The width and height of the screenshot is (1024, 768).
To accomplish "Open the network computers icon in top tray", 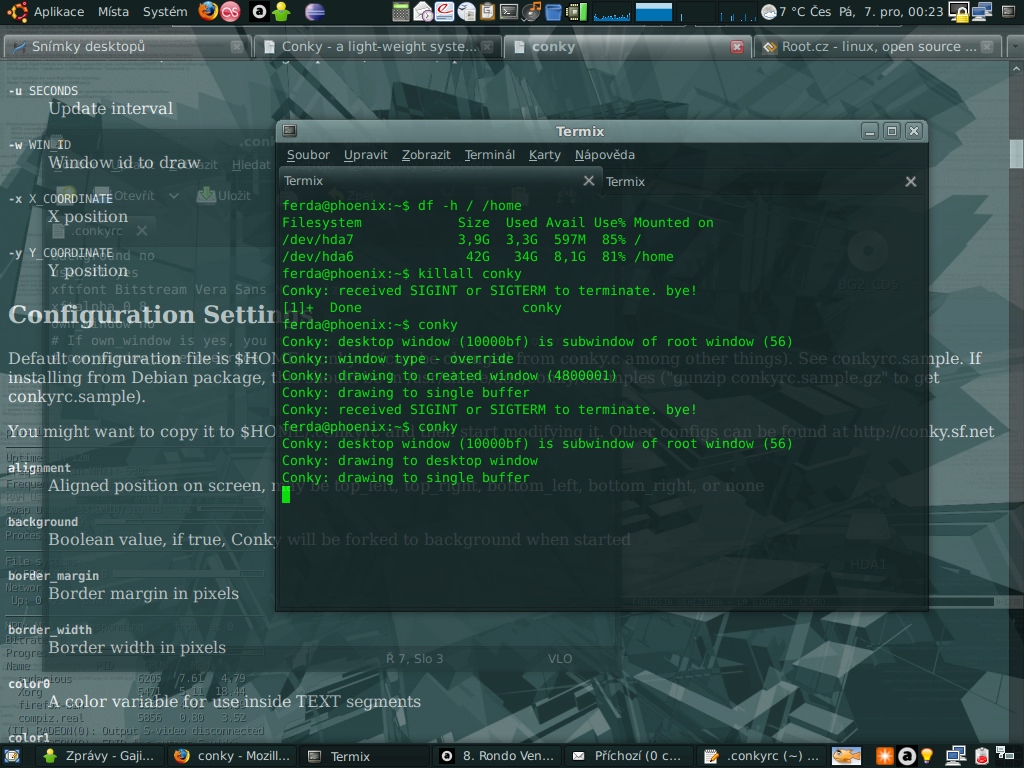I will (982, 11).
